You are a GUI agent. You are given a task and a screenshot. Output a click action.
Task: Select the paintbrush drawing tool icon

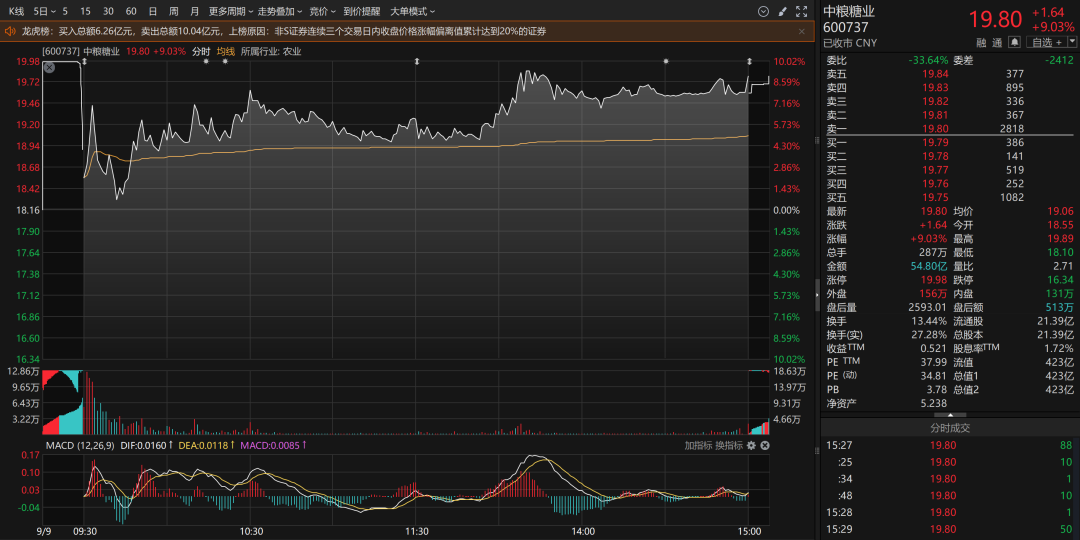click(x=782, y=12)
